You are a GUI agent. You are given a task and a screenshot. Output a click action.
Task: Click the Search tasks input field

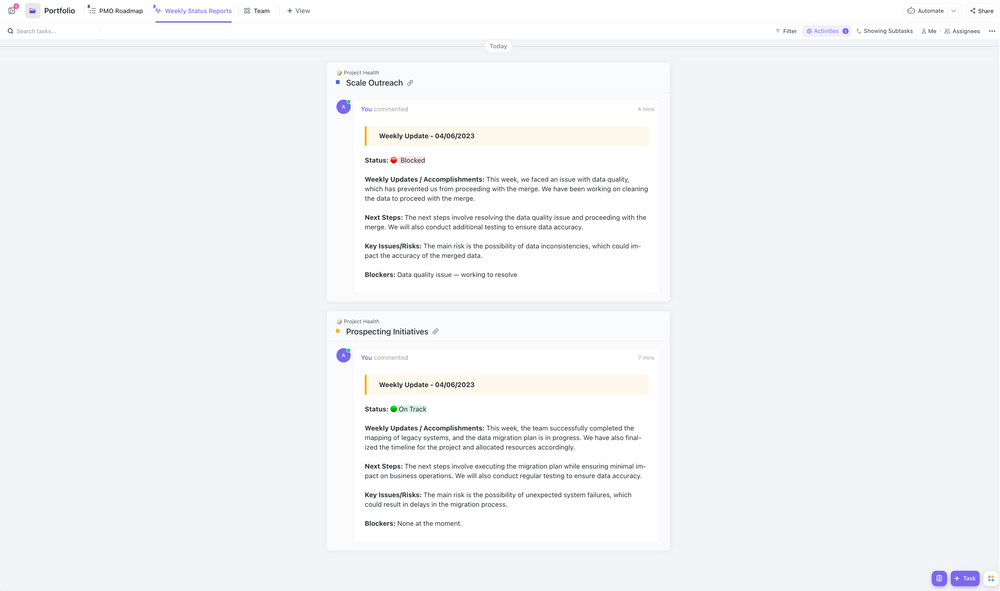(x=50, y=31)
